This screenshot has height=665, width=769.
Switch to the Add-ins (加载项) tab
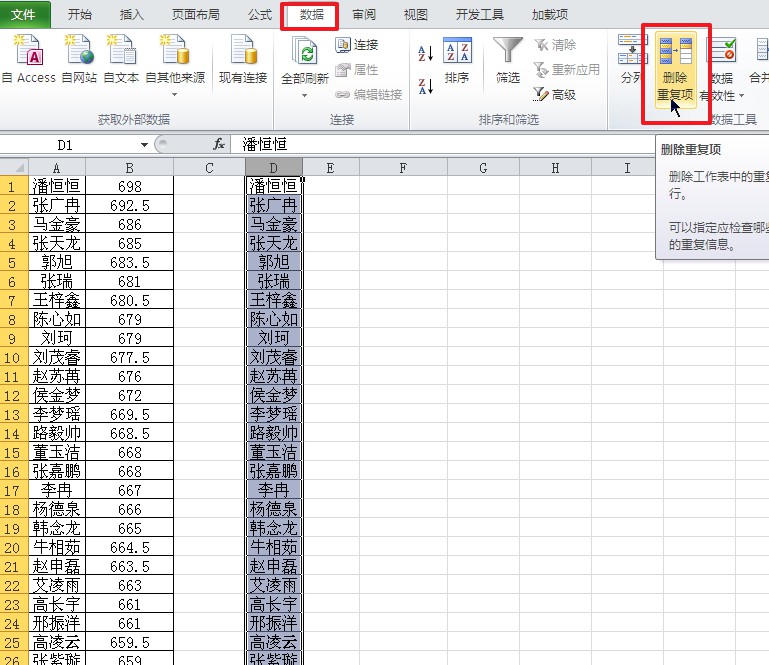[550, 15]
